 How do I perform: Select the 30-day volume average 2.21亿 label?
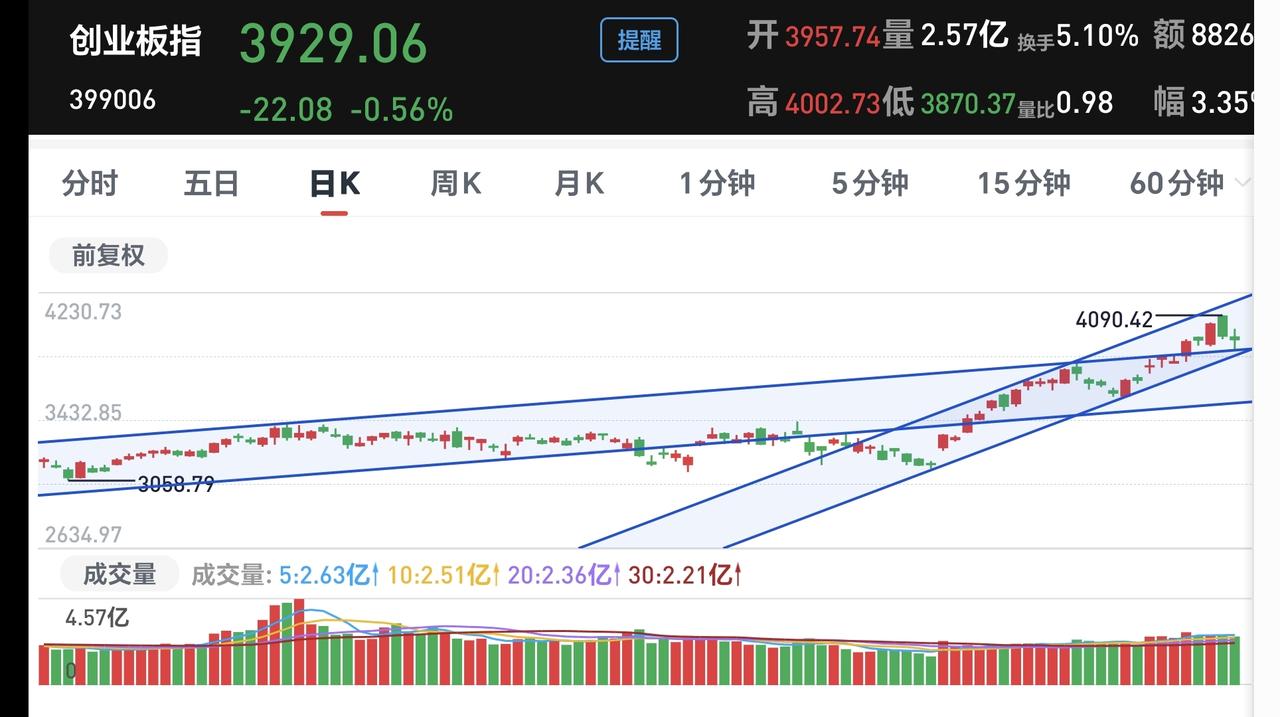(685, 575)
